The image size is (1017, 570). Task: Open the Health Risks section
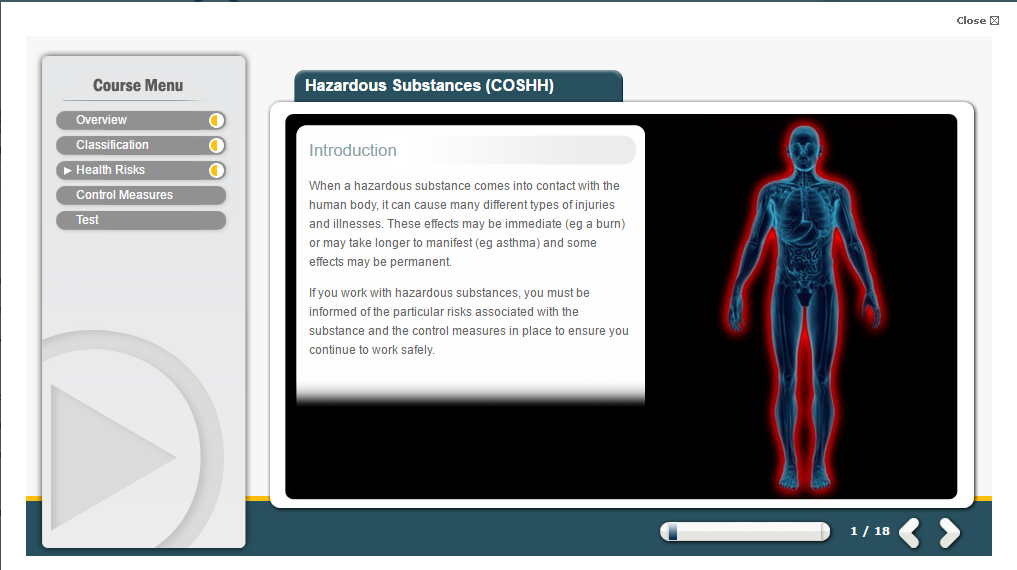pos(110,170)
